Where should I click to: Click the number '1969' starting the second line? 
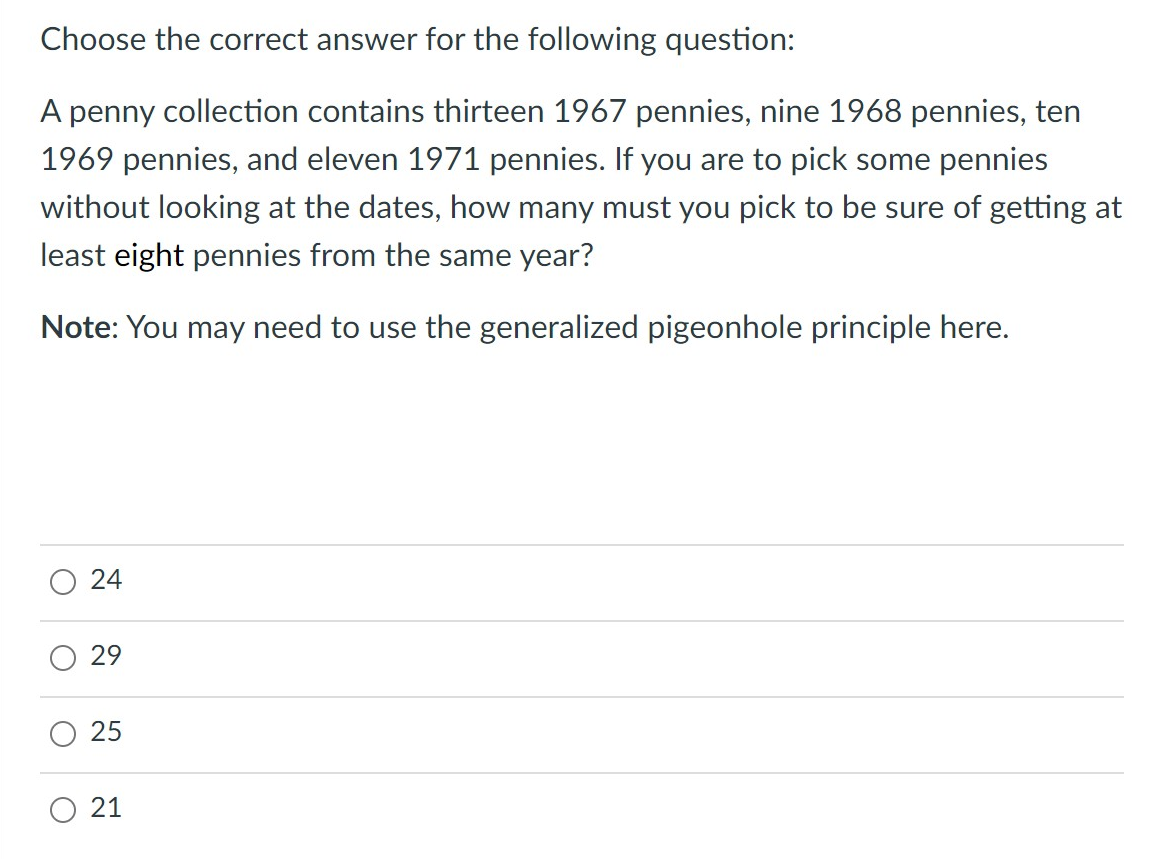point(77,160)
